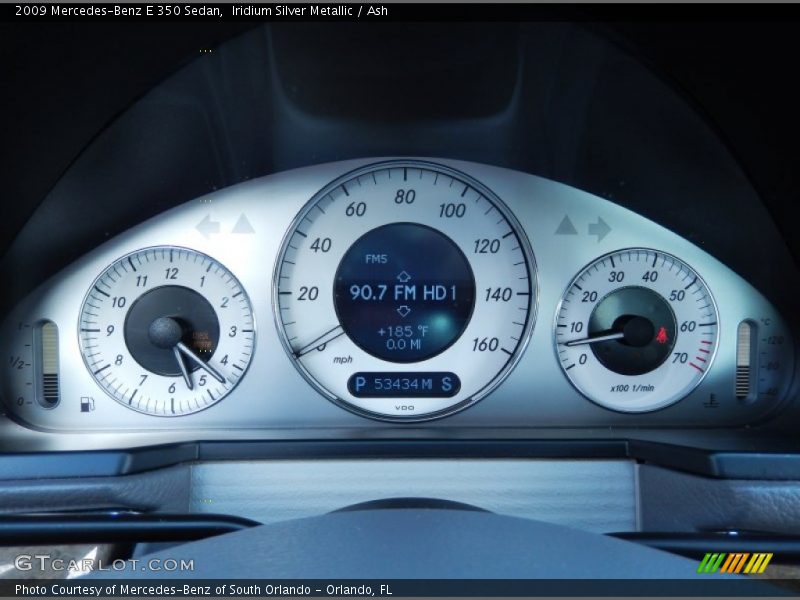The width and height of the screenshot is (800, 600).
Task: Tap the left turn signal arrow indicator
Action: 208,226
